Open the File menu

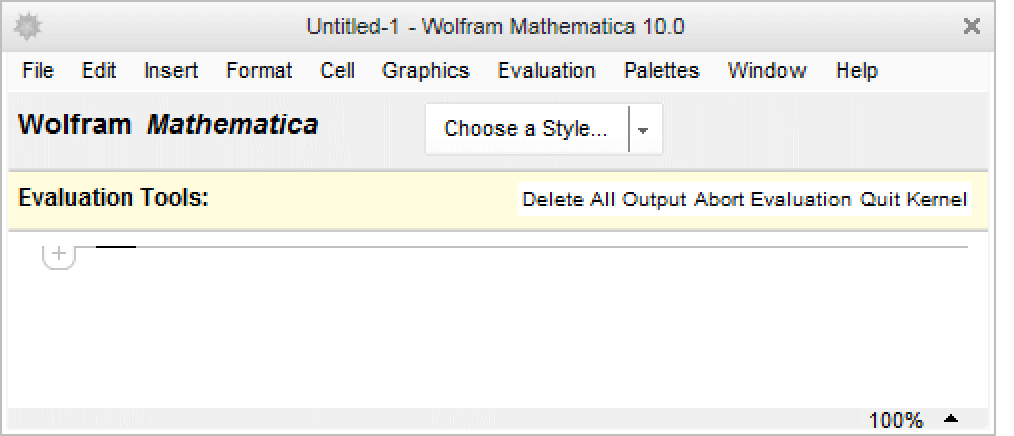[x=38, y=71]
